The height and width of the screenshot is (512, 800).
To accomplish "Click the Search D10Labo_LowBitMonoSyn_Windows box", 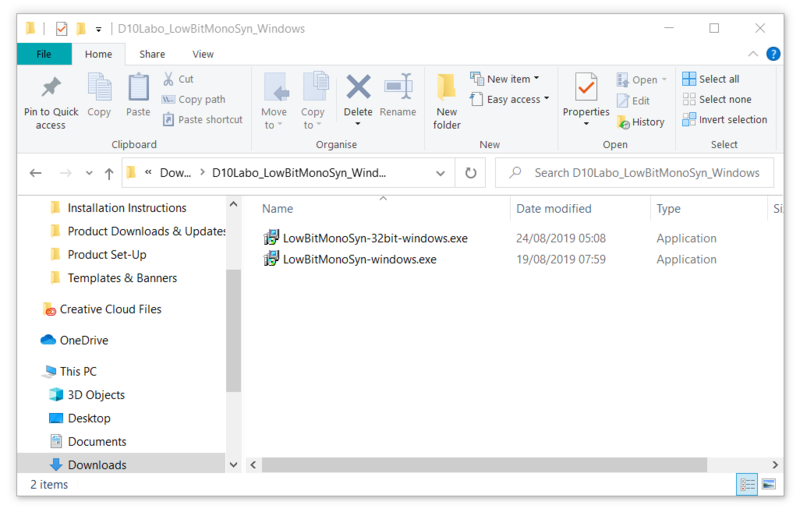I will (634, 173).
